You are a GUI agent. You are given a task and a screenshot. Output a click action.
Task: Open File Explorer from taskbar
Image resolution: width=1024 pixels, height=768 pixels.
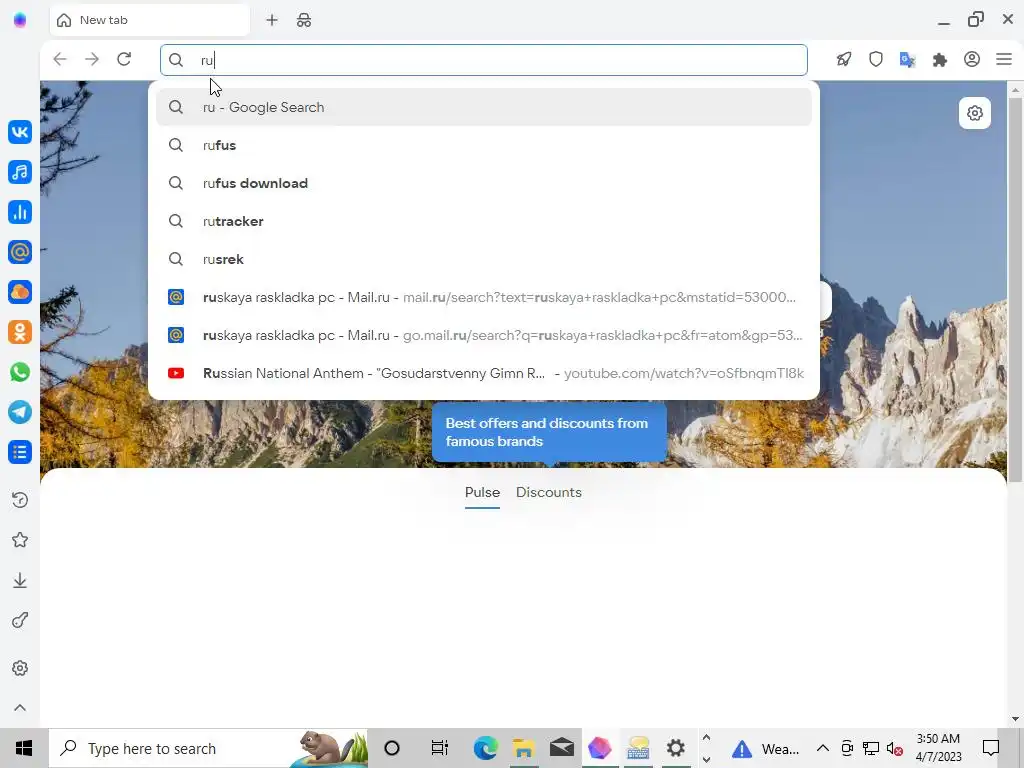[523, 748]
